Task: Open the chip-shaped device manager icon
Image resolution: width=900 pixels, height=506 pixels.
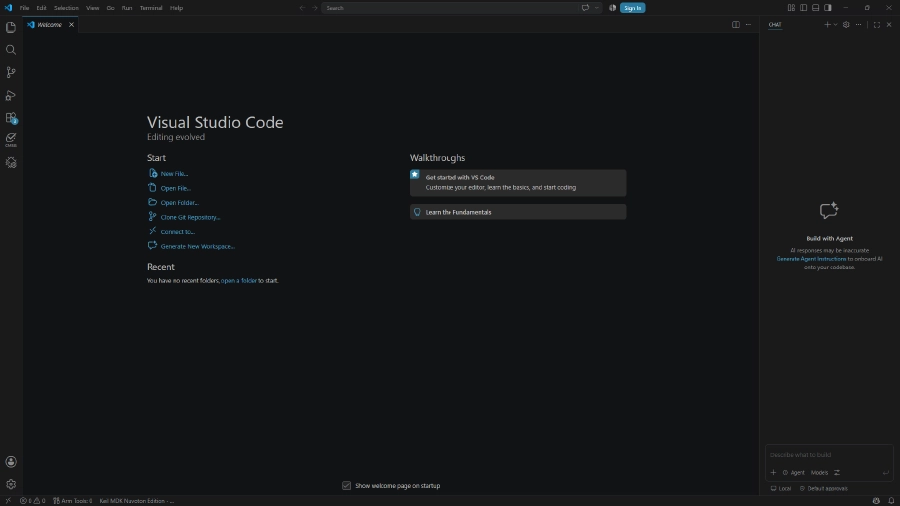Action: [x=11, y=163]
